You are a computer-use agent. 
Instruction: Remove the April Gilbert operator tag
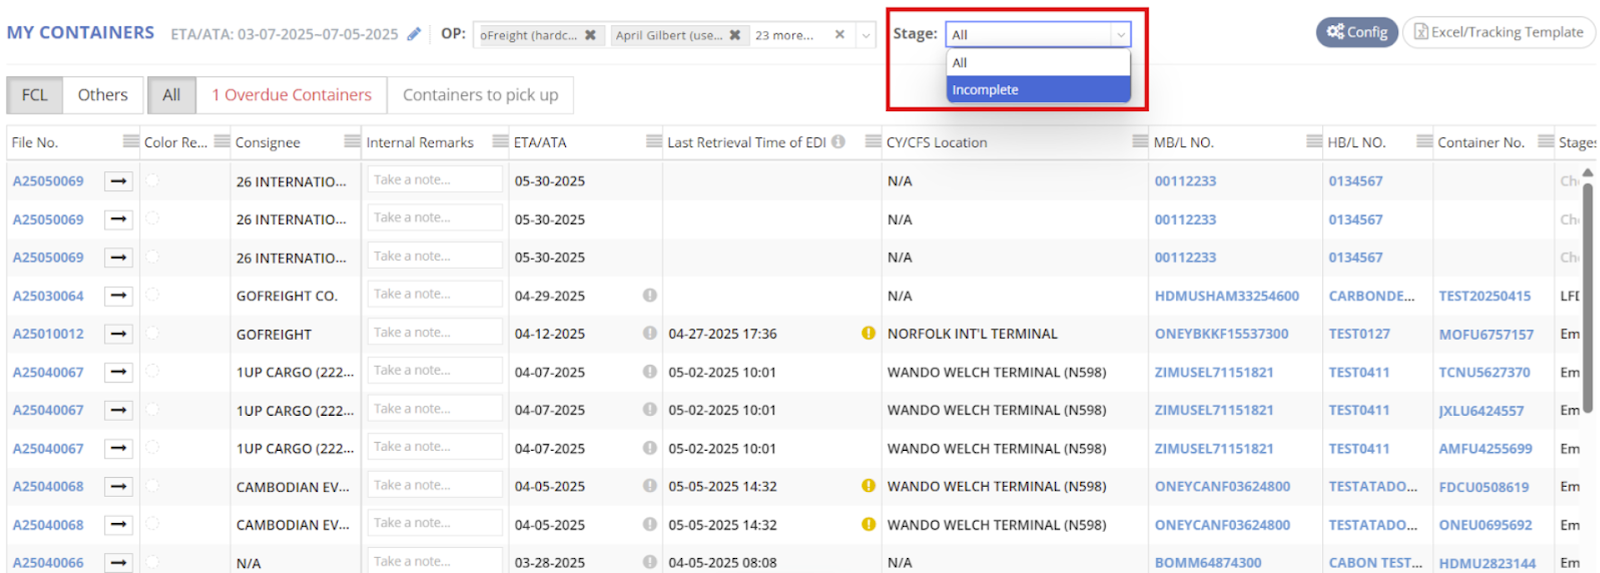[x=735, y=35]
